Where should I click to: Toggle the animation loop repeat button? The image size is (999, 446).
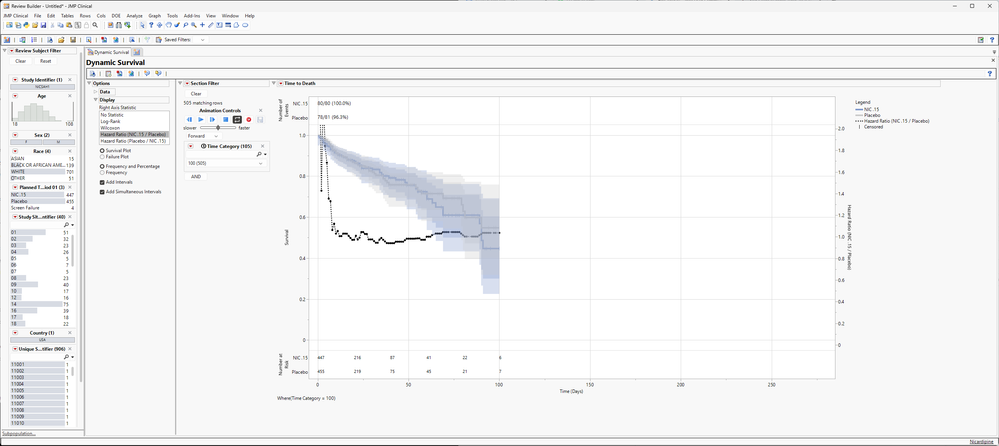(237, 119)
